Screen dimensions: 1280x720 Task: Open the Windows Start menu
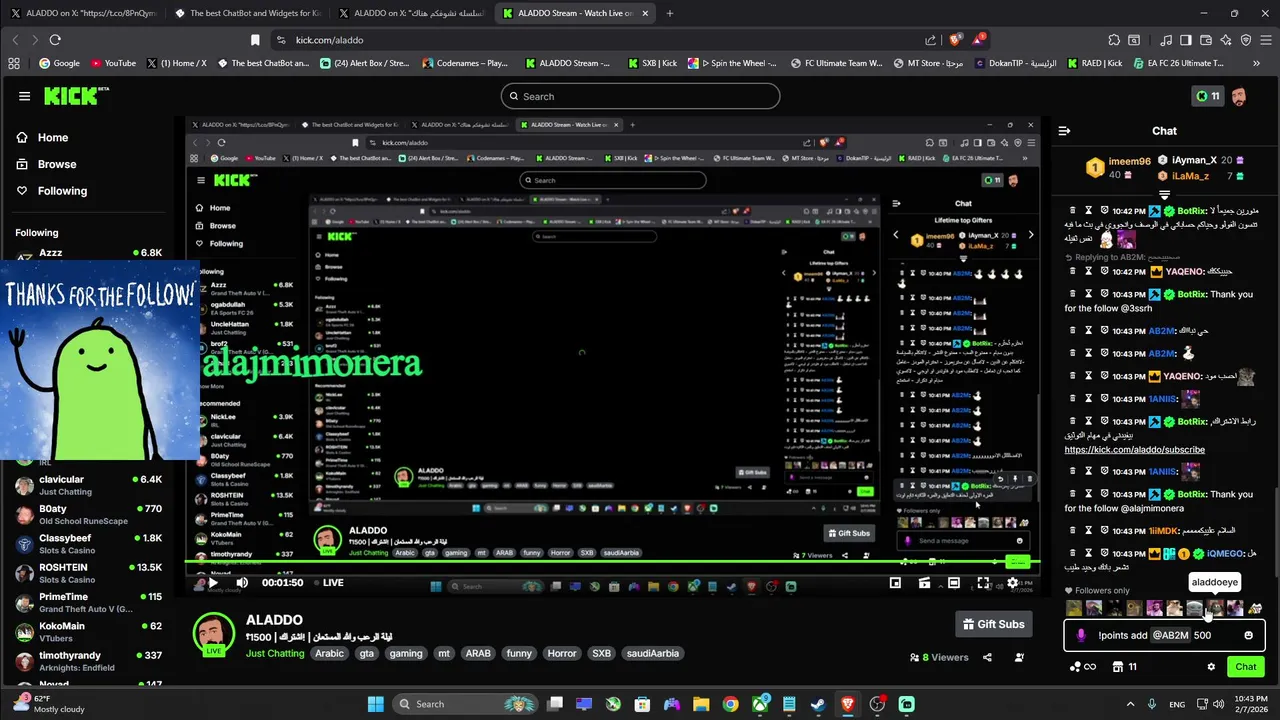tap(375, 704)
